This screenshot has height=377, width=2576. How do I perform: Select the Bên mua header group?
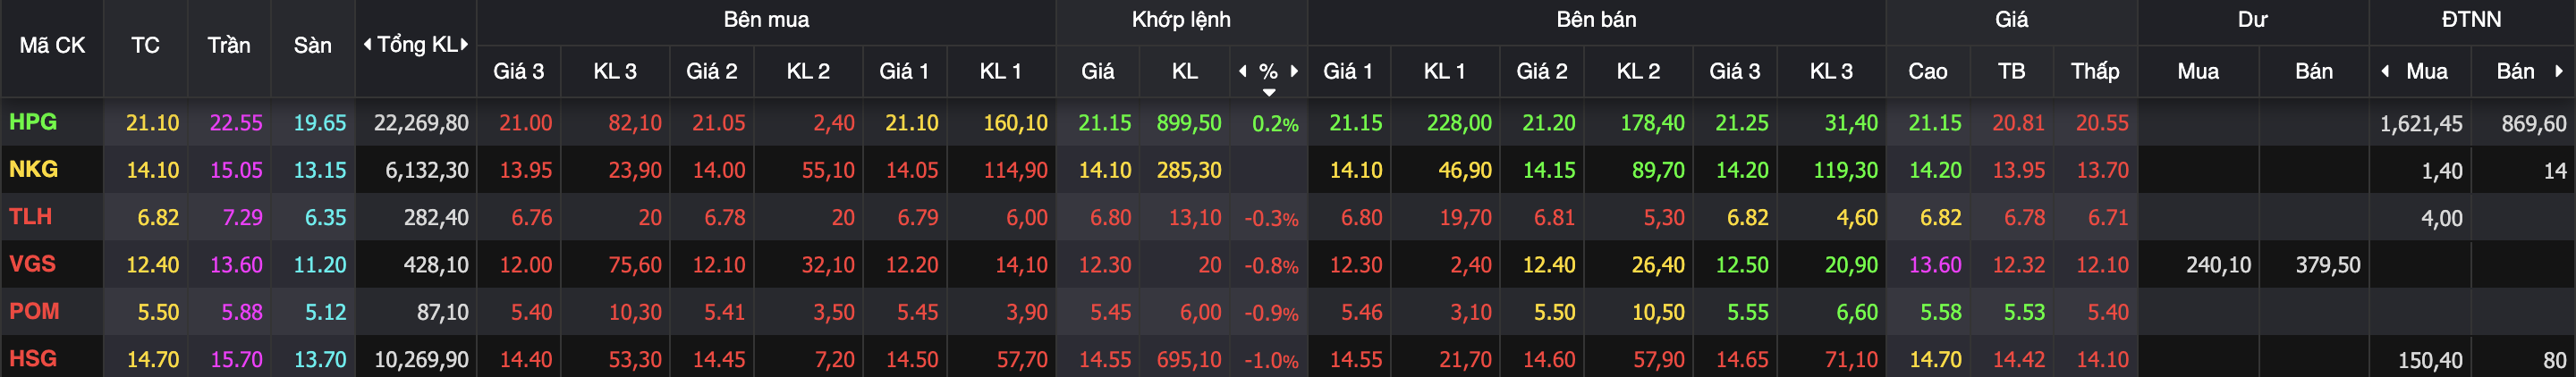766,20
